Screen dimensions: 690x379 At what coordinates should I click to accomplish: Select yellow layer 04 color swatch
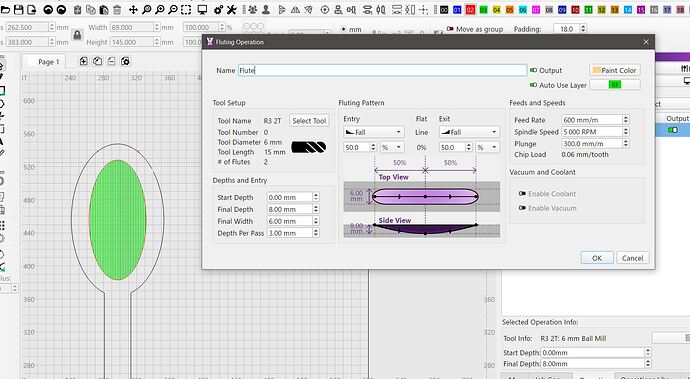click(496, 9)
